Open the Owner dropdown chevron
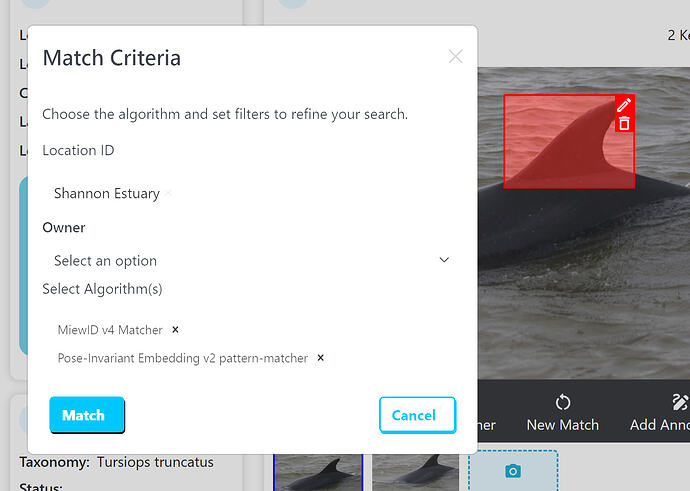690x491 pixels. pos(444,260)
